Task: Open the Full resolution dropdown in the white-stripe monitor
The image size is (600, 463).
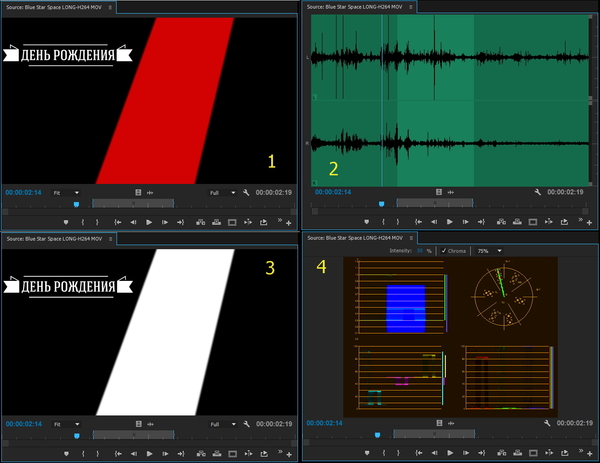Action: tap(221, 424)
